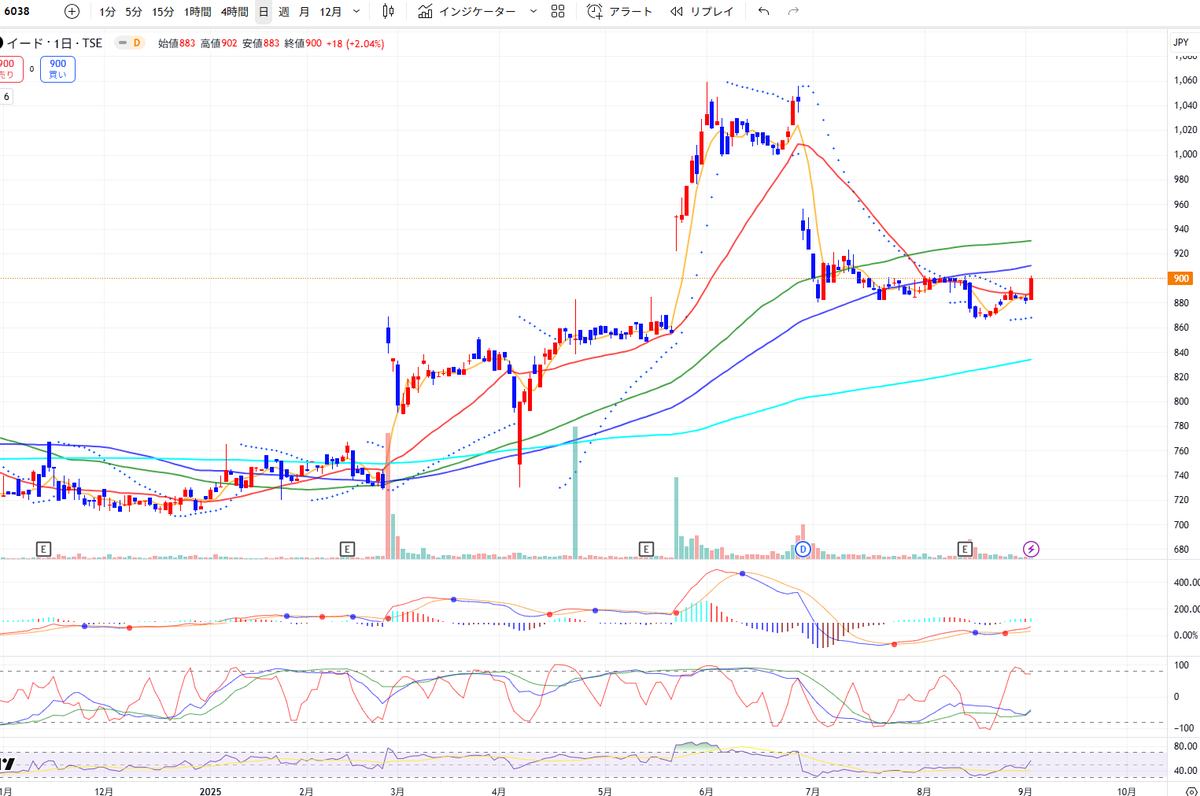1200x796 pixels.
Task: Click the 6月 label on time axis
Action: [x=706, y=790]
